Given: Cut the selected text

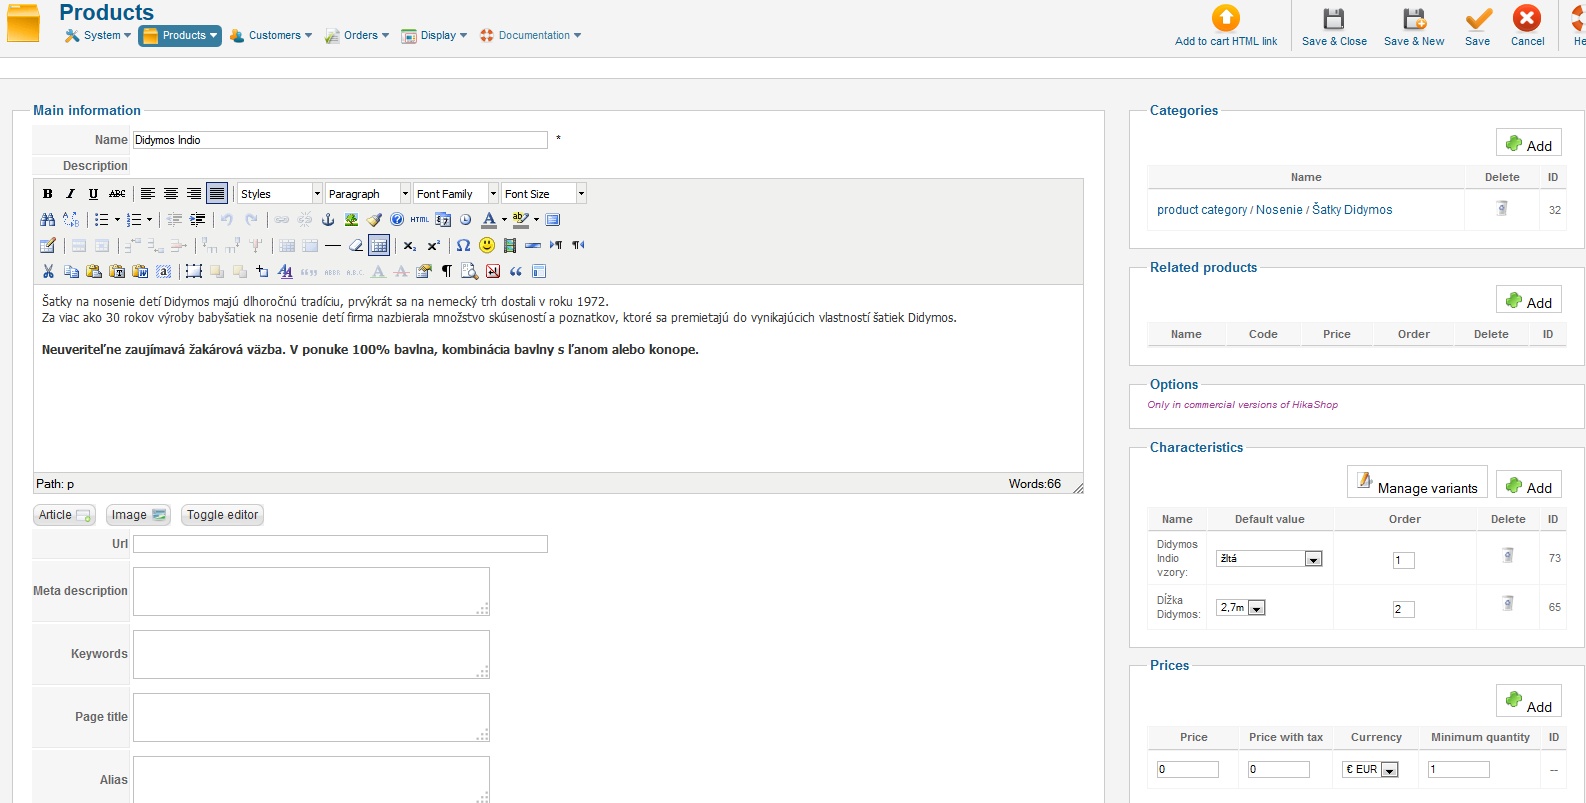Looking at the screenshot, I should (47, 272).
